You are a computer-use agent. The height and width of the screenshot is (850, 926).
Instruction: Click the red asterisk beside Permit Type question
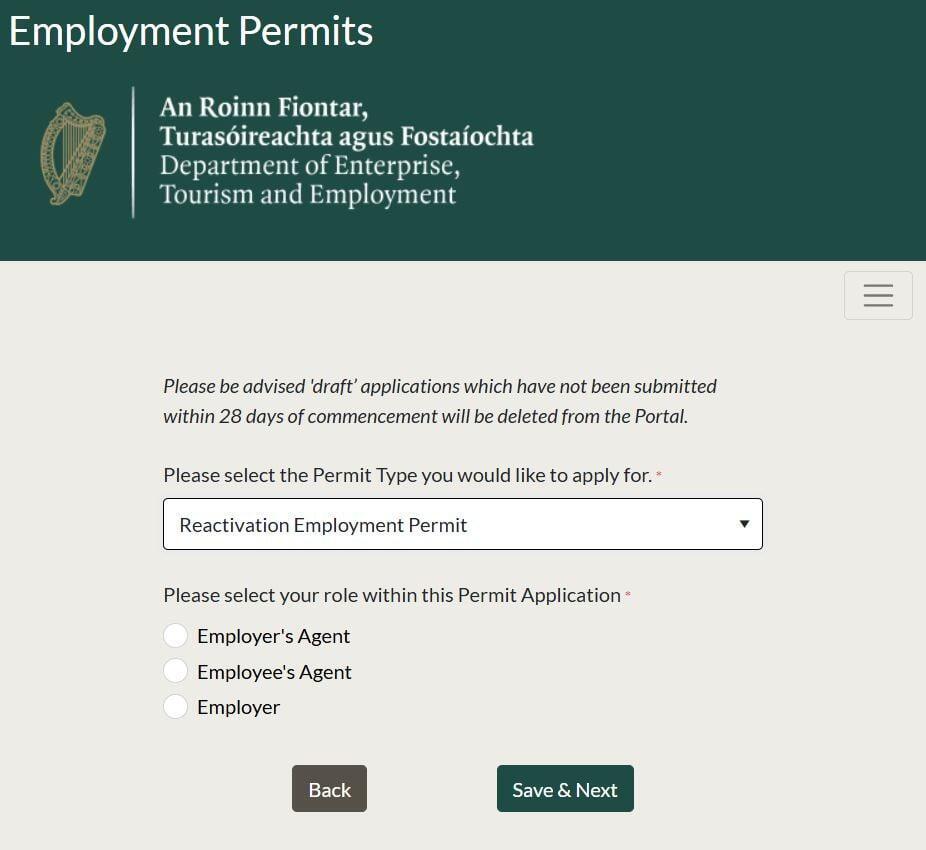[x=659, y=475]
